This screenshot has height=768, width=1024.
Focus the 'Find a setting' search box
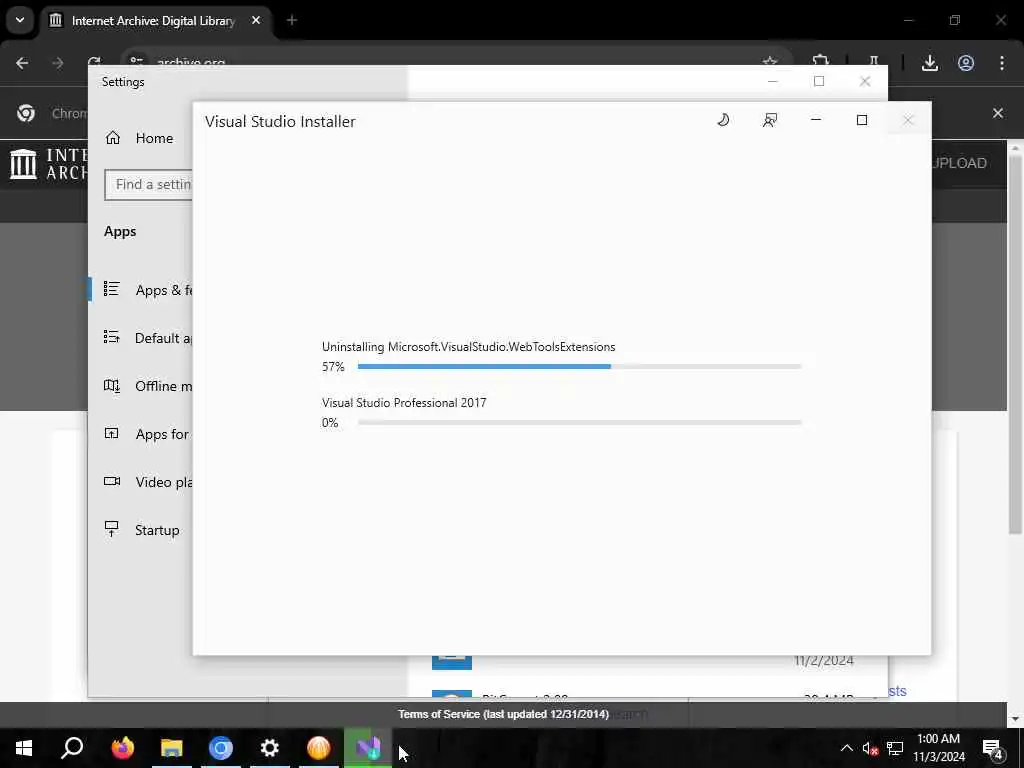coord(149,185)
